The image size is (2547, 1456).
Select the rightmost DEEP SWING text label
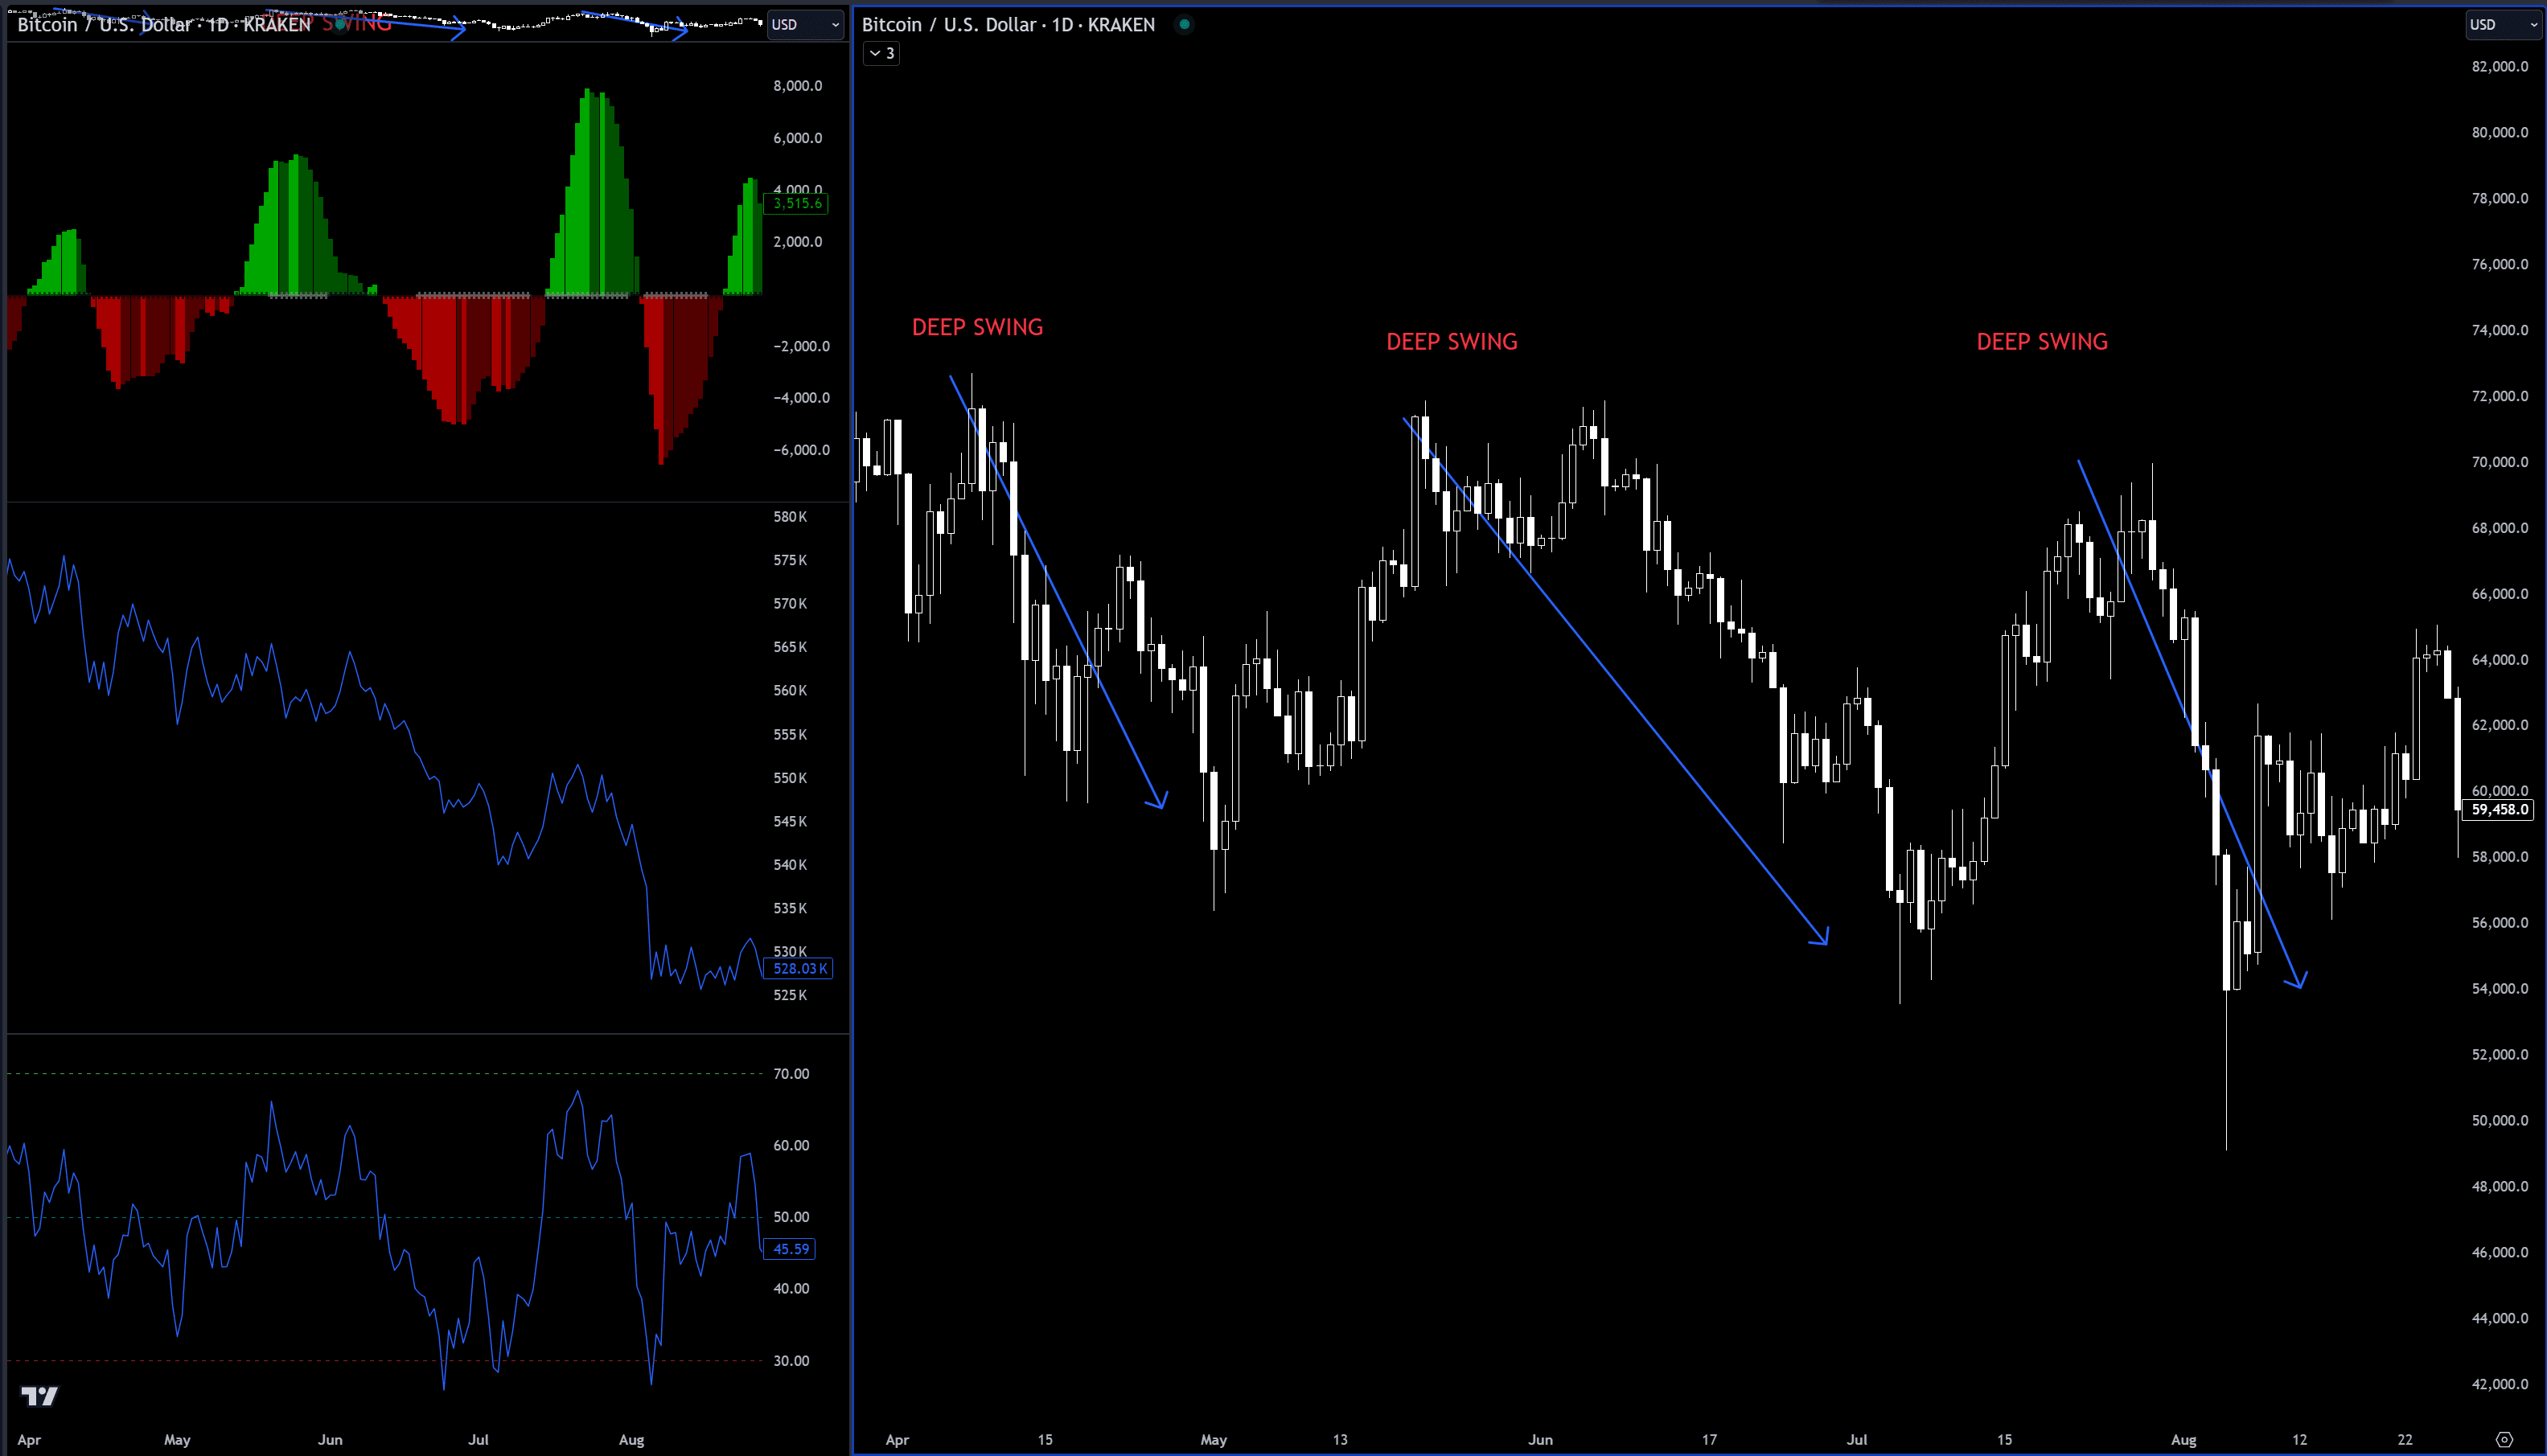pyautogui.click(x=2041, y=342)
